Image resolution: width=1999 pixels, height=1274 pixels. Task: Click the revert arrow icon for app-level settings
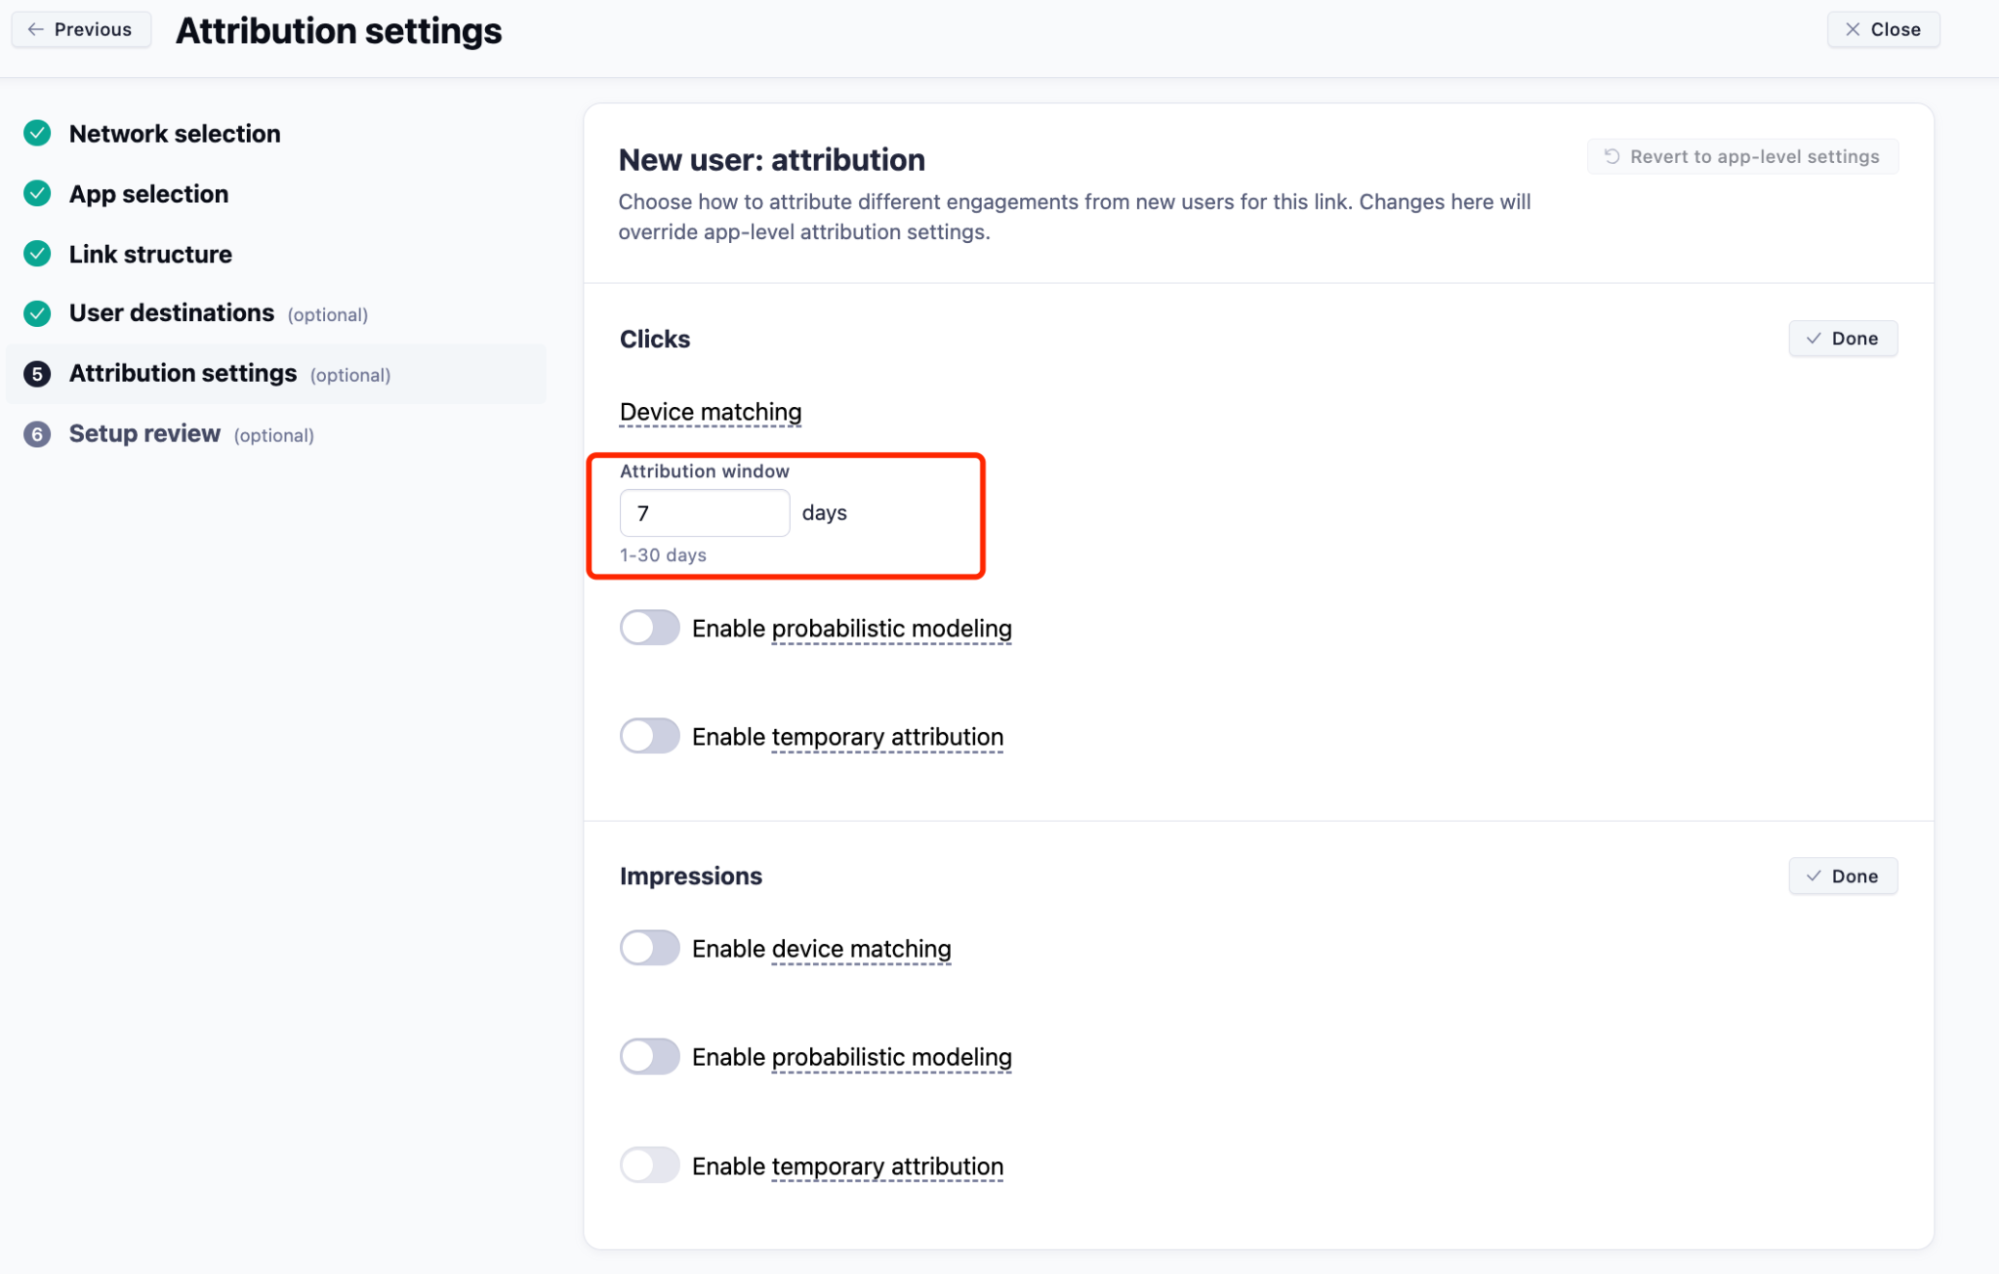[x=1612, y=156]
